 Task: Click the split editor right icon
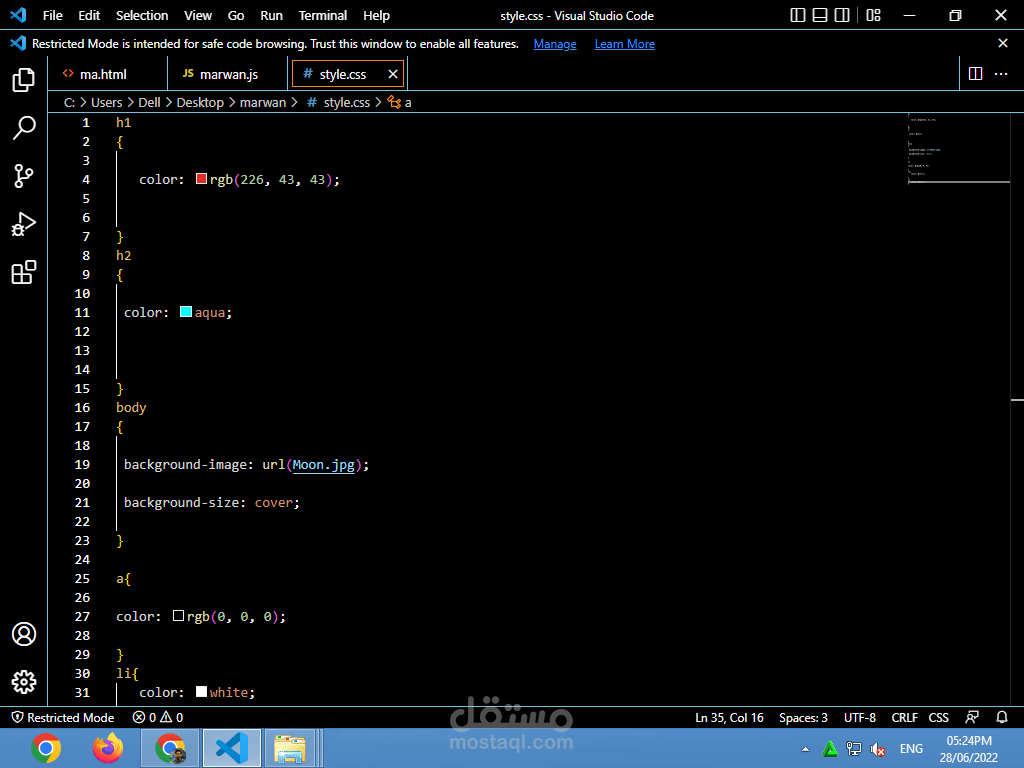coord(975,74)
